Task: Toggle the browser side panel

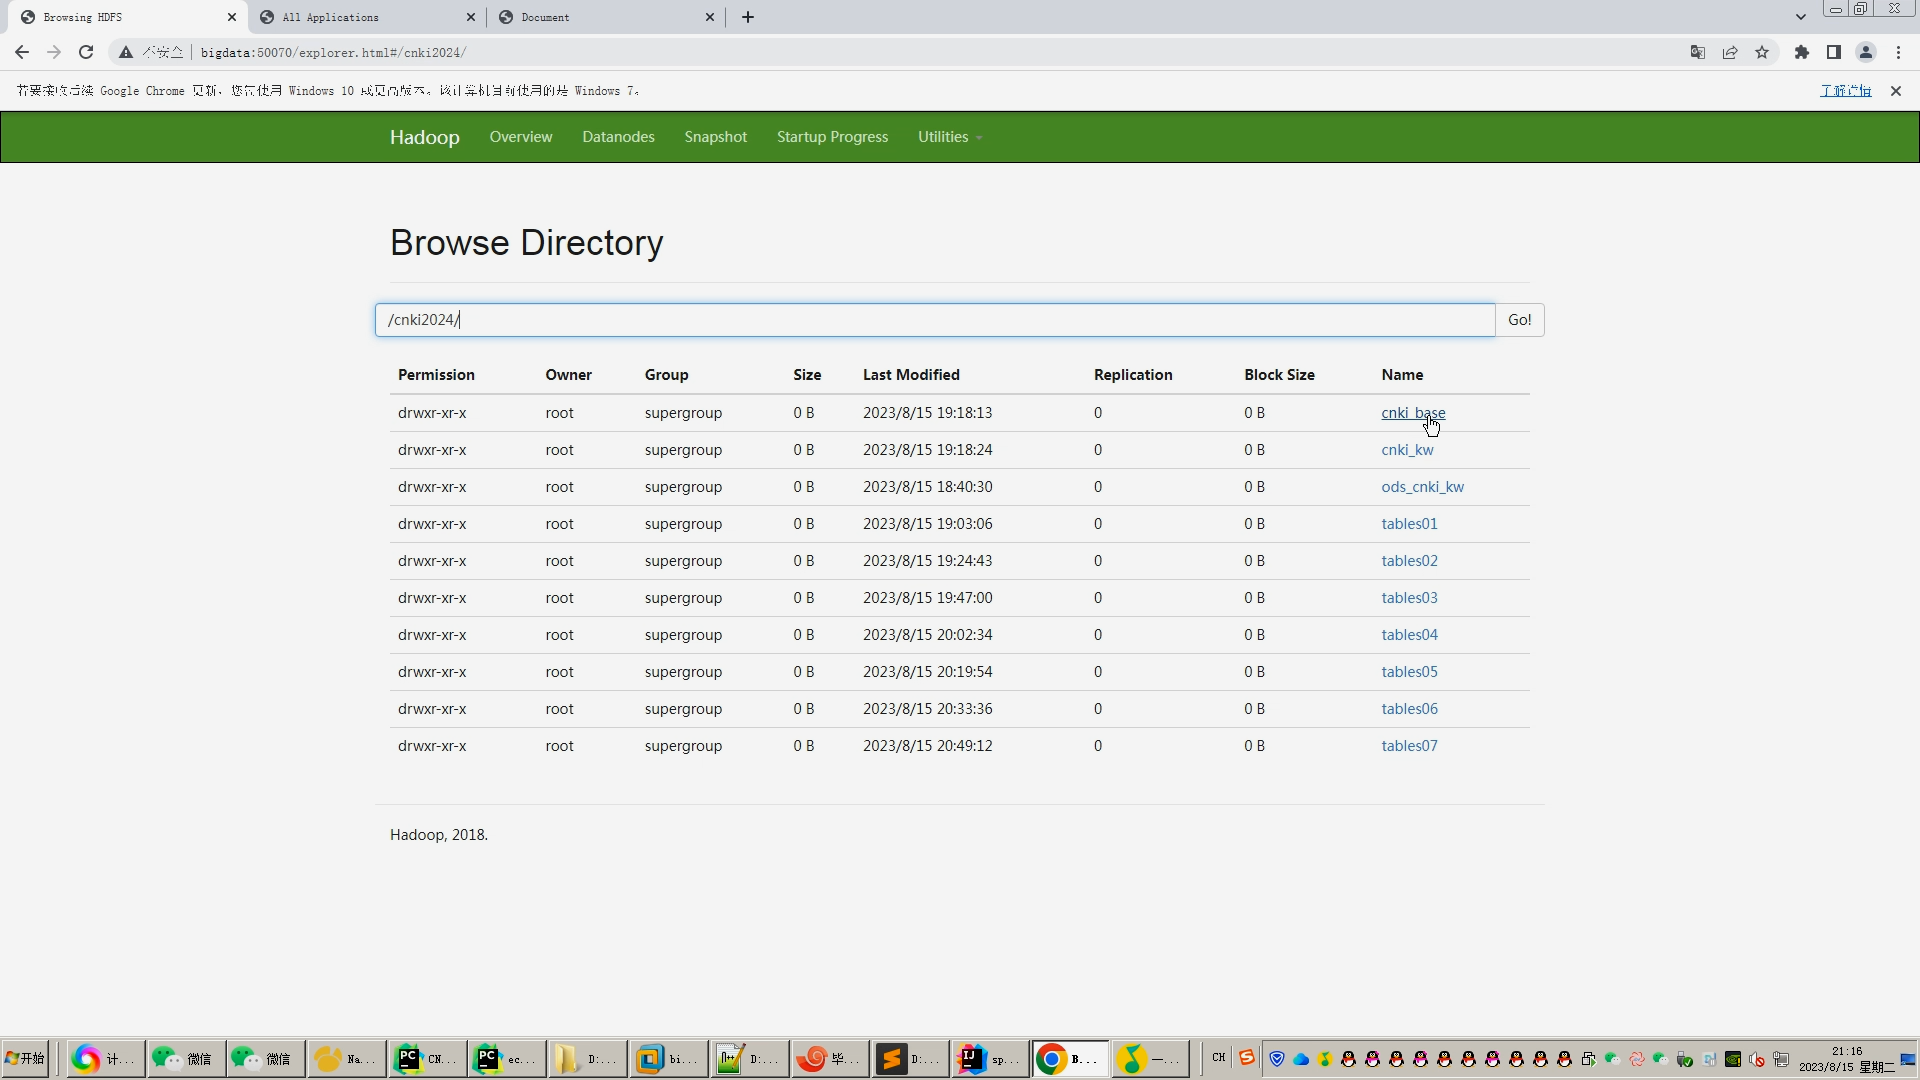Action: 1834,52
